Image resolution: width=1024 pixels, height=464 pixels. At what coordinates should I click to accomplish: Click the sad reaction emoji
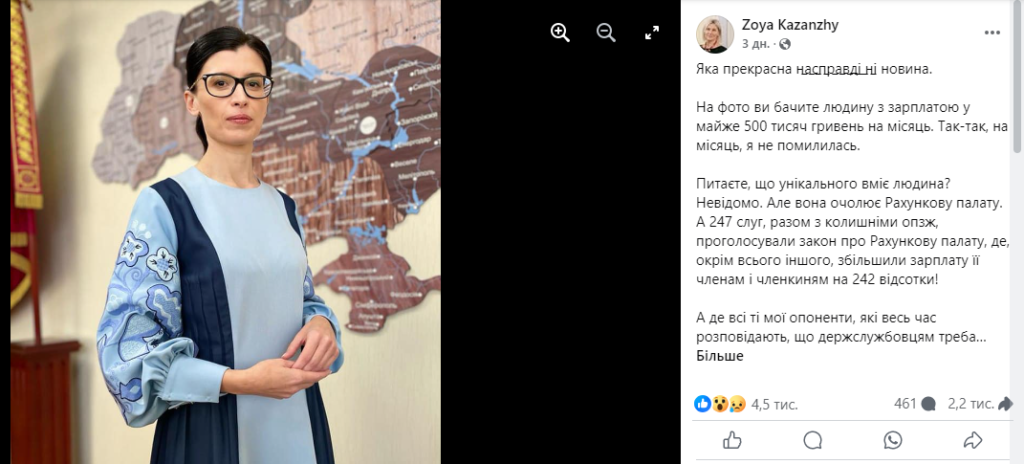pyautogui.click(x=737, y=404)
